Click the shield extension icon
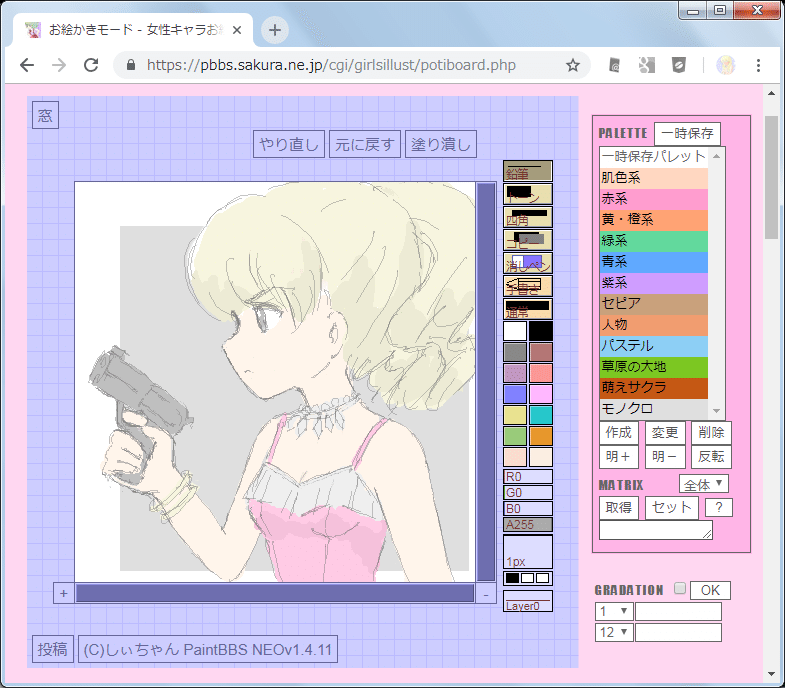Screen dimensions: 785x688 tap(679, 65)
